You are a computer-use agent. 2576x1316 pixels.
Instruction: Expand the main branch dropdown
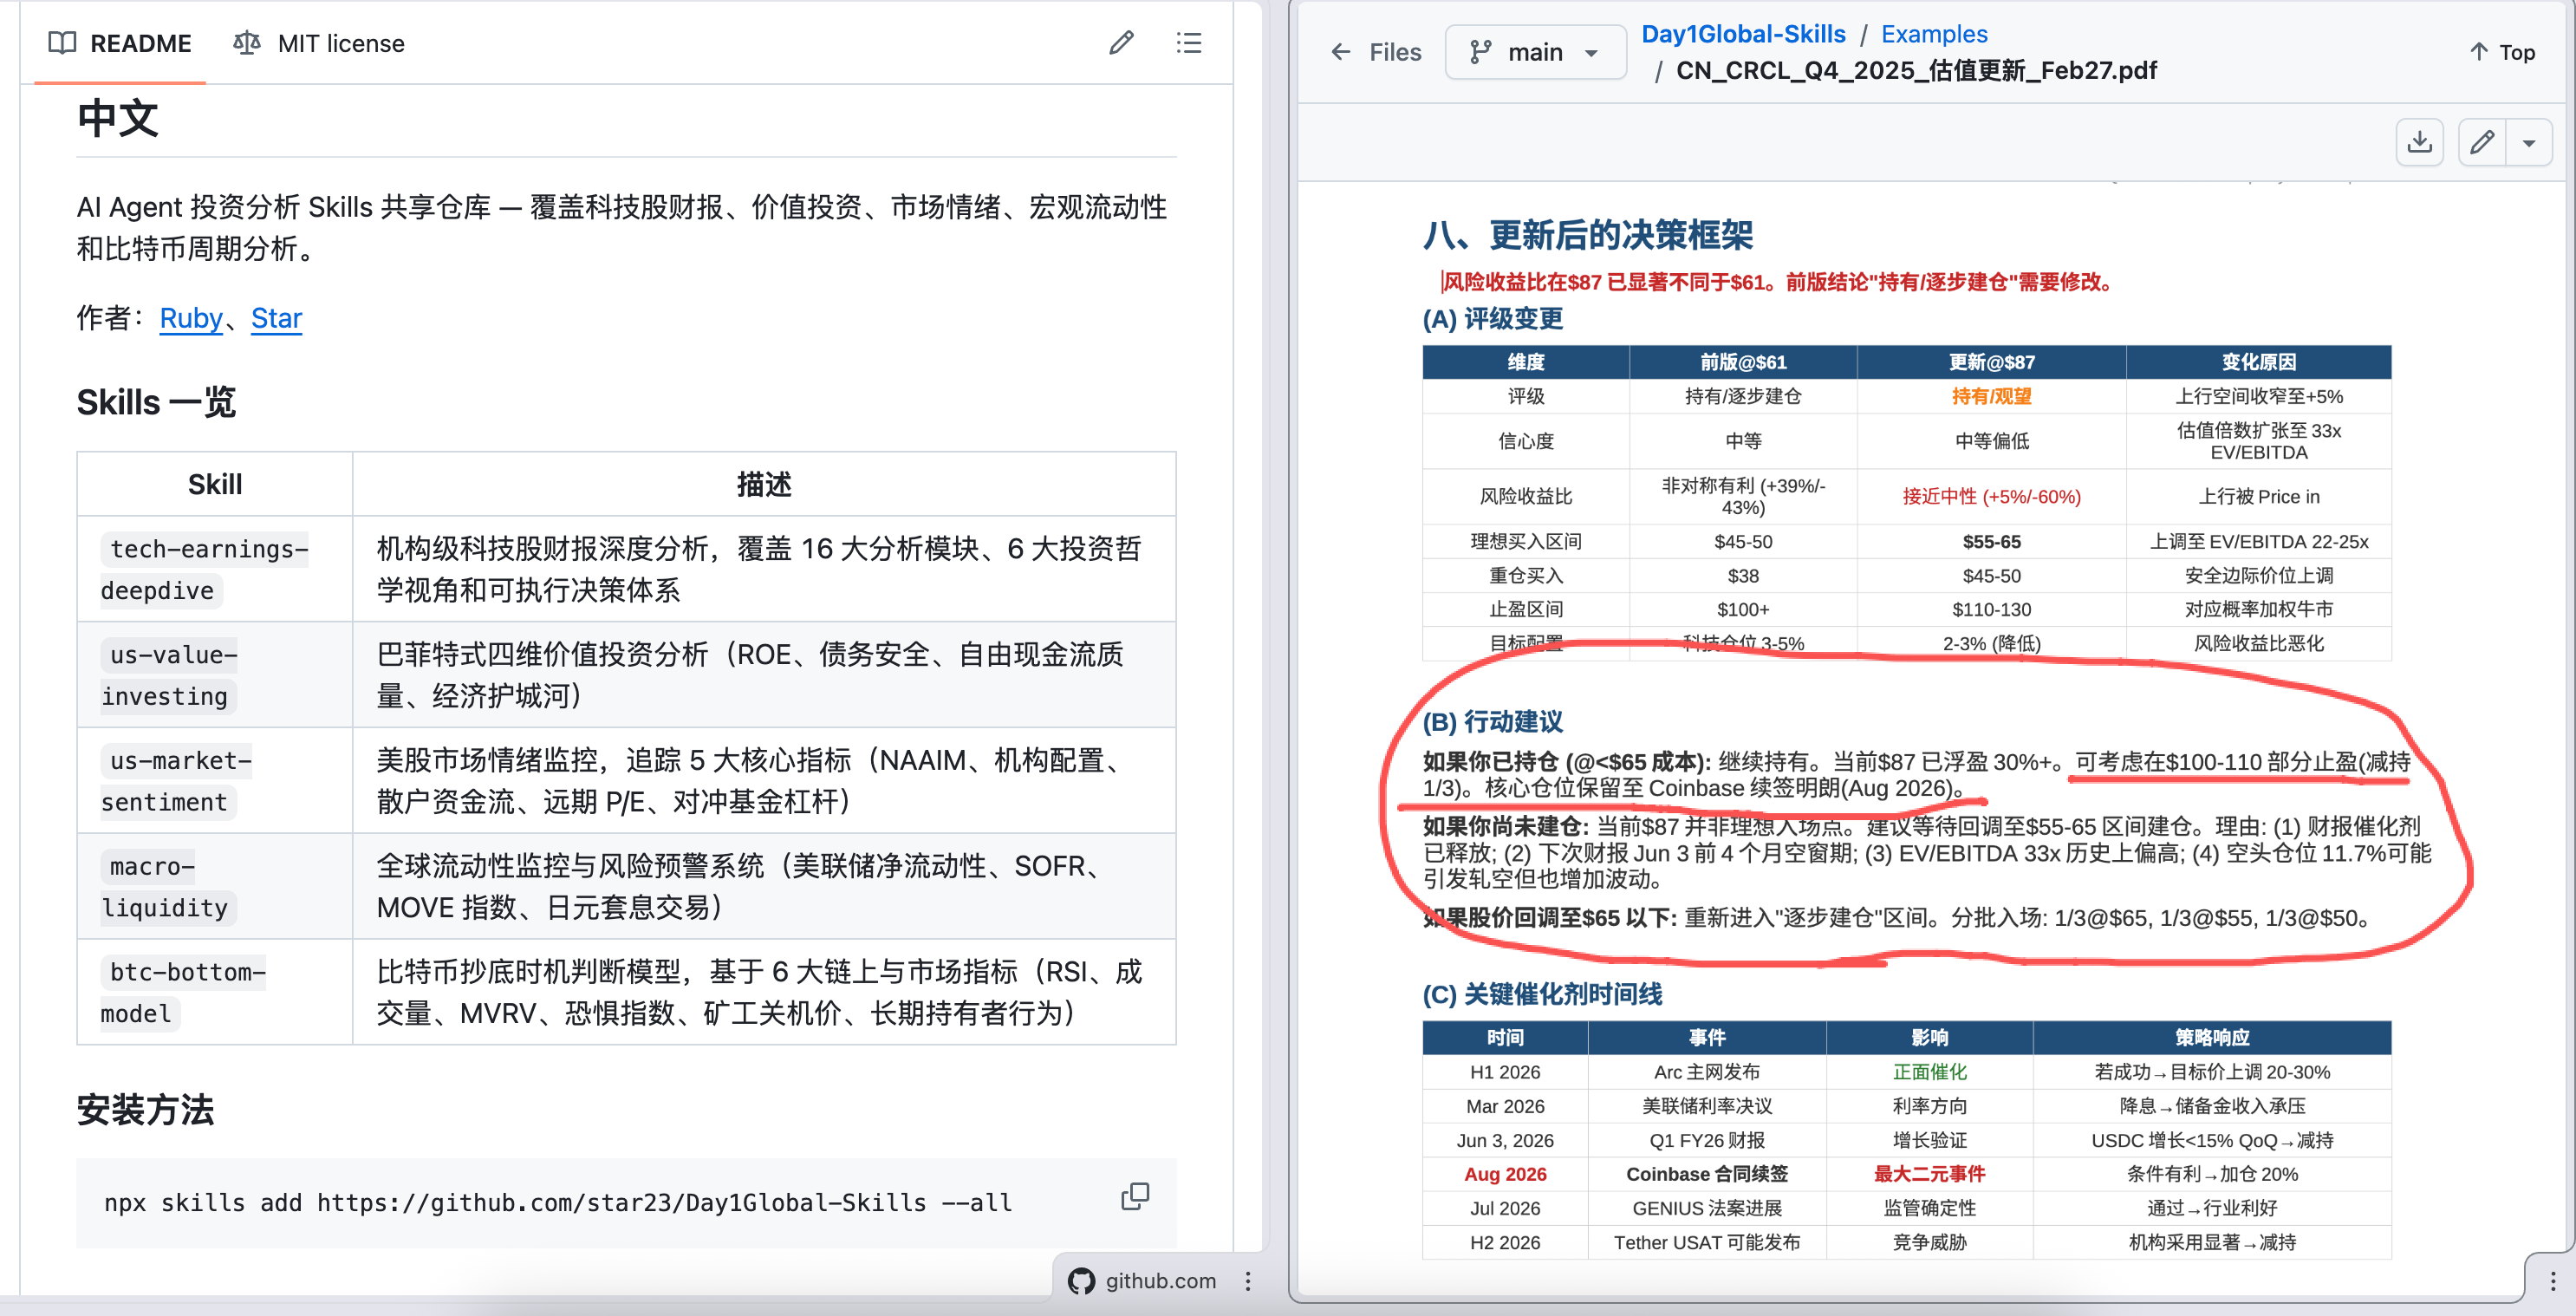(1534, 52)
